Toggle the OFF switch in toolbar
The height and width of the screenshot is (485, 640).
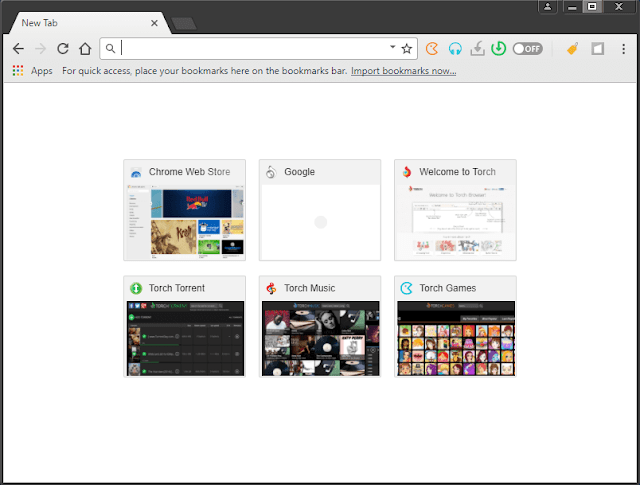[527, 49]
